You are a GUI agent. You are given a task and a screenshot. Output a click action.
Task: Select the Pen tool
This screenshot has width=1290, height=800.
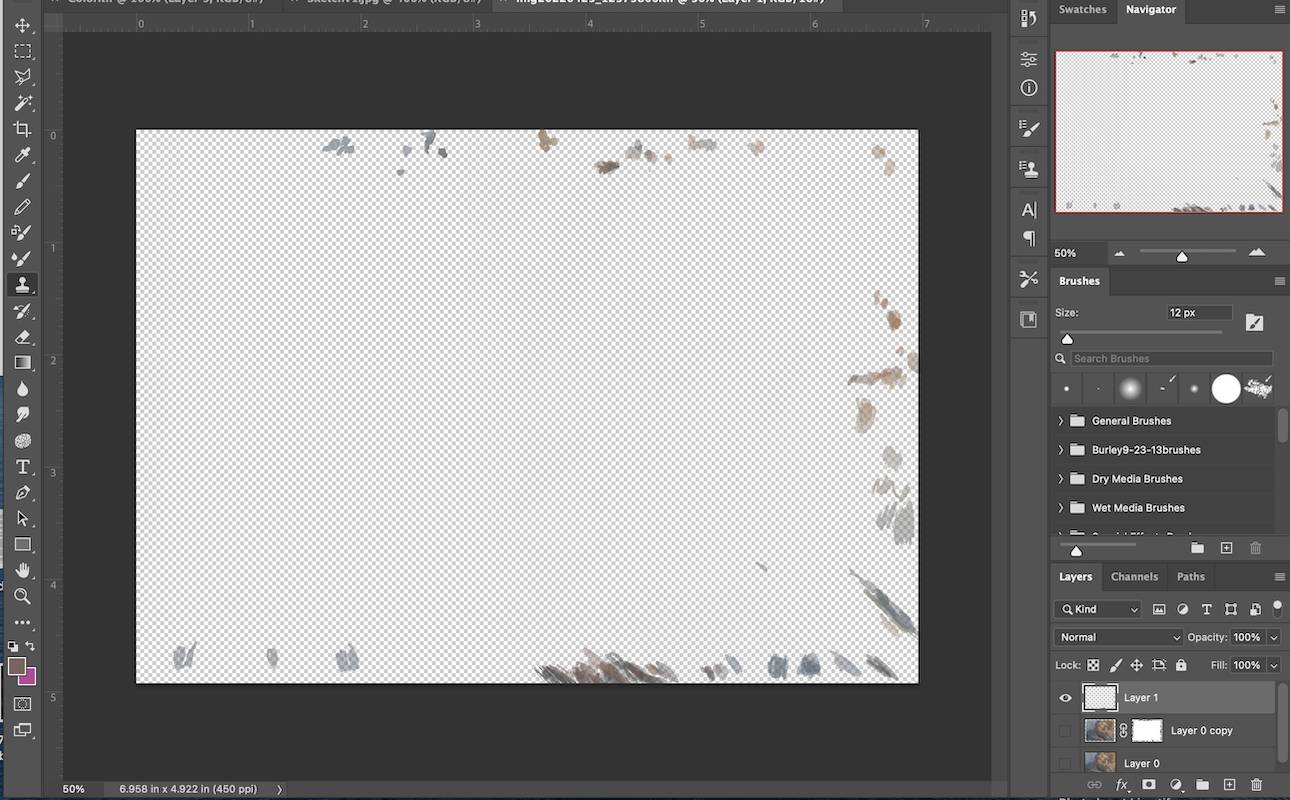tap(22, 493)
